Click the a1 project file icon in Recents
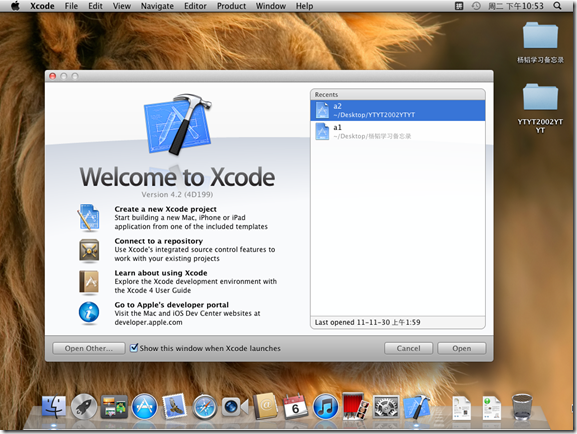 (322, 132)
